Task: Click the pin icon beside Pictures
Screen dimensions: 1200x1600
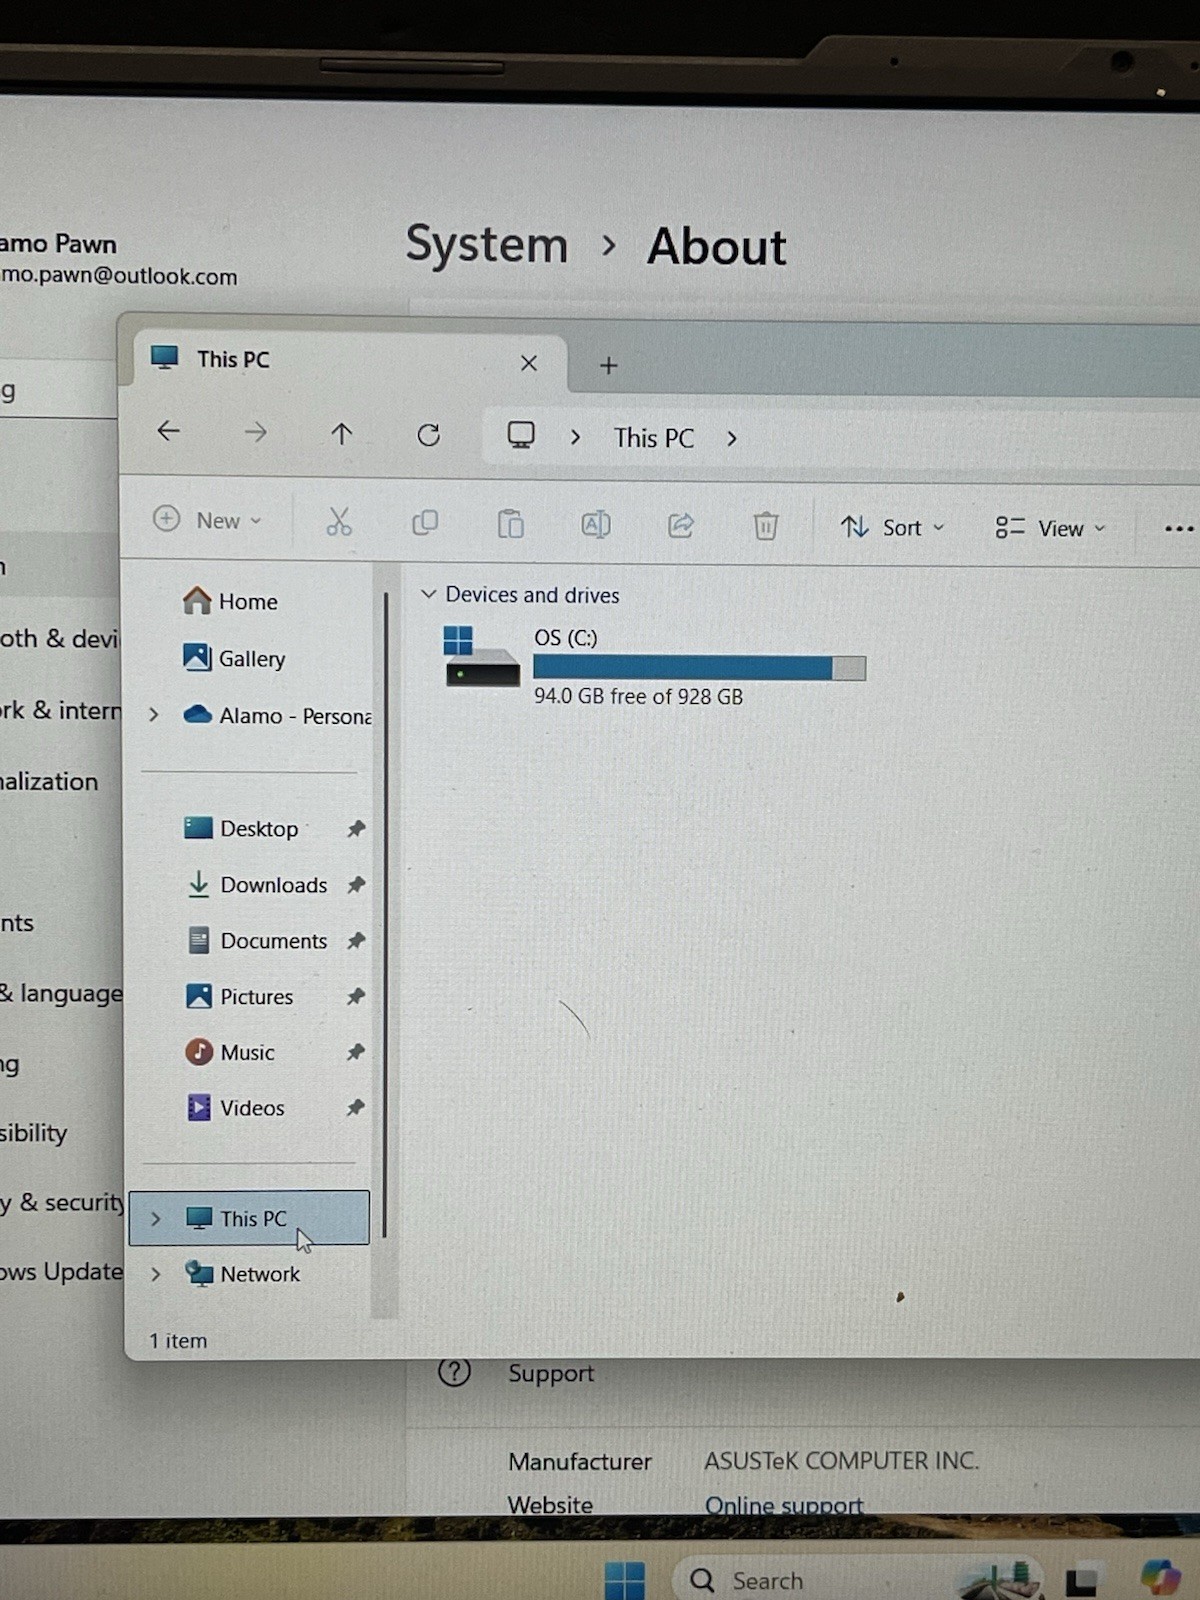Action: (x=356, y=996)
